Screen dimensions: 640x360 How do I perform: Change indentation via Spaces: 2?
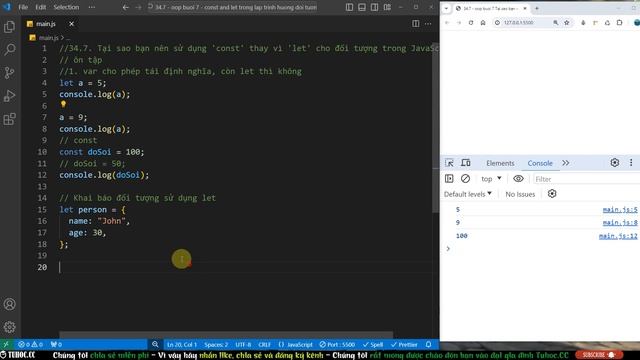(x=216, y=344)
